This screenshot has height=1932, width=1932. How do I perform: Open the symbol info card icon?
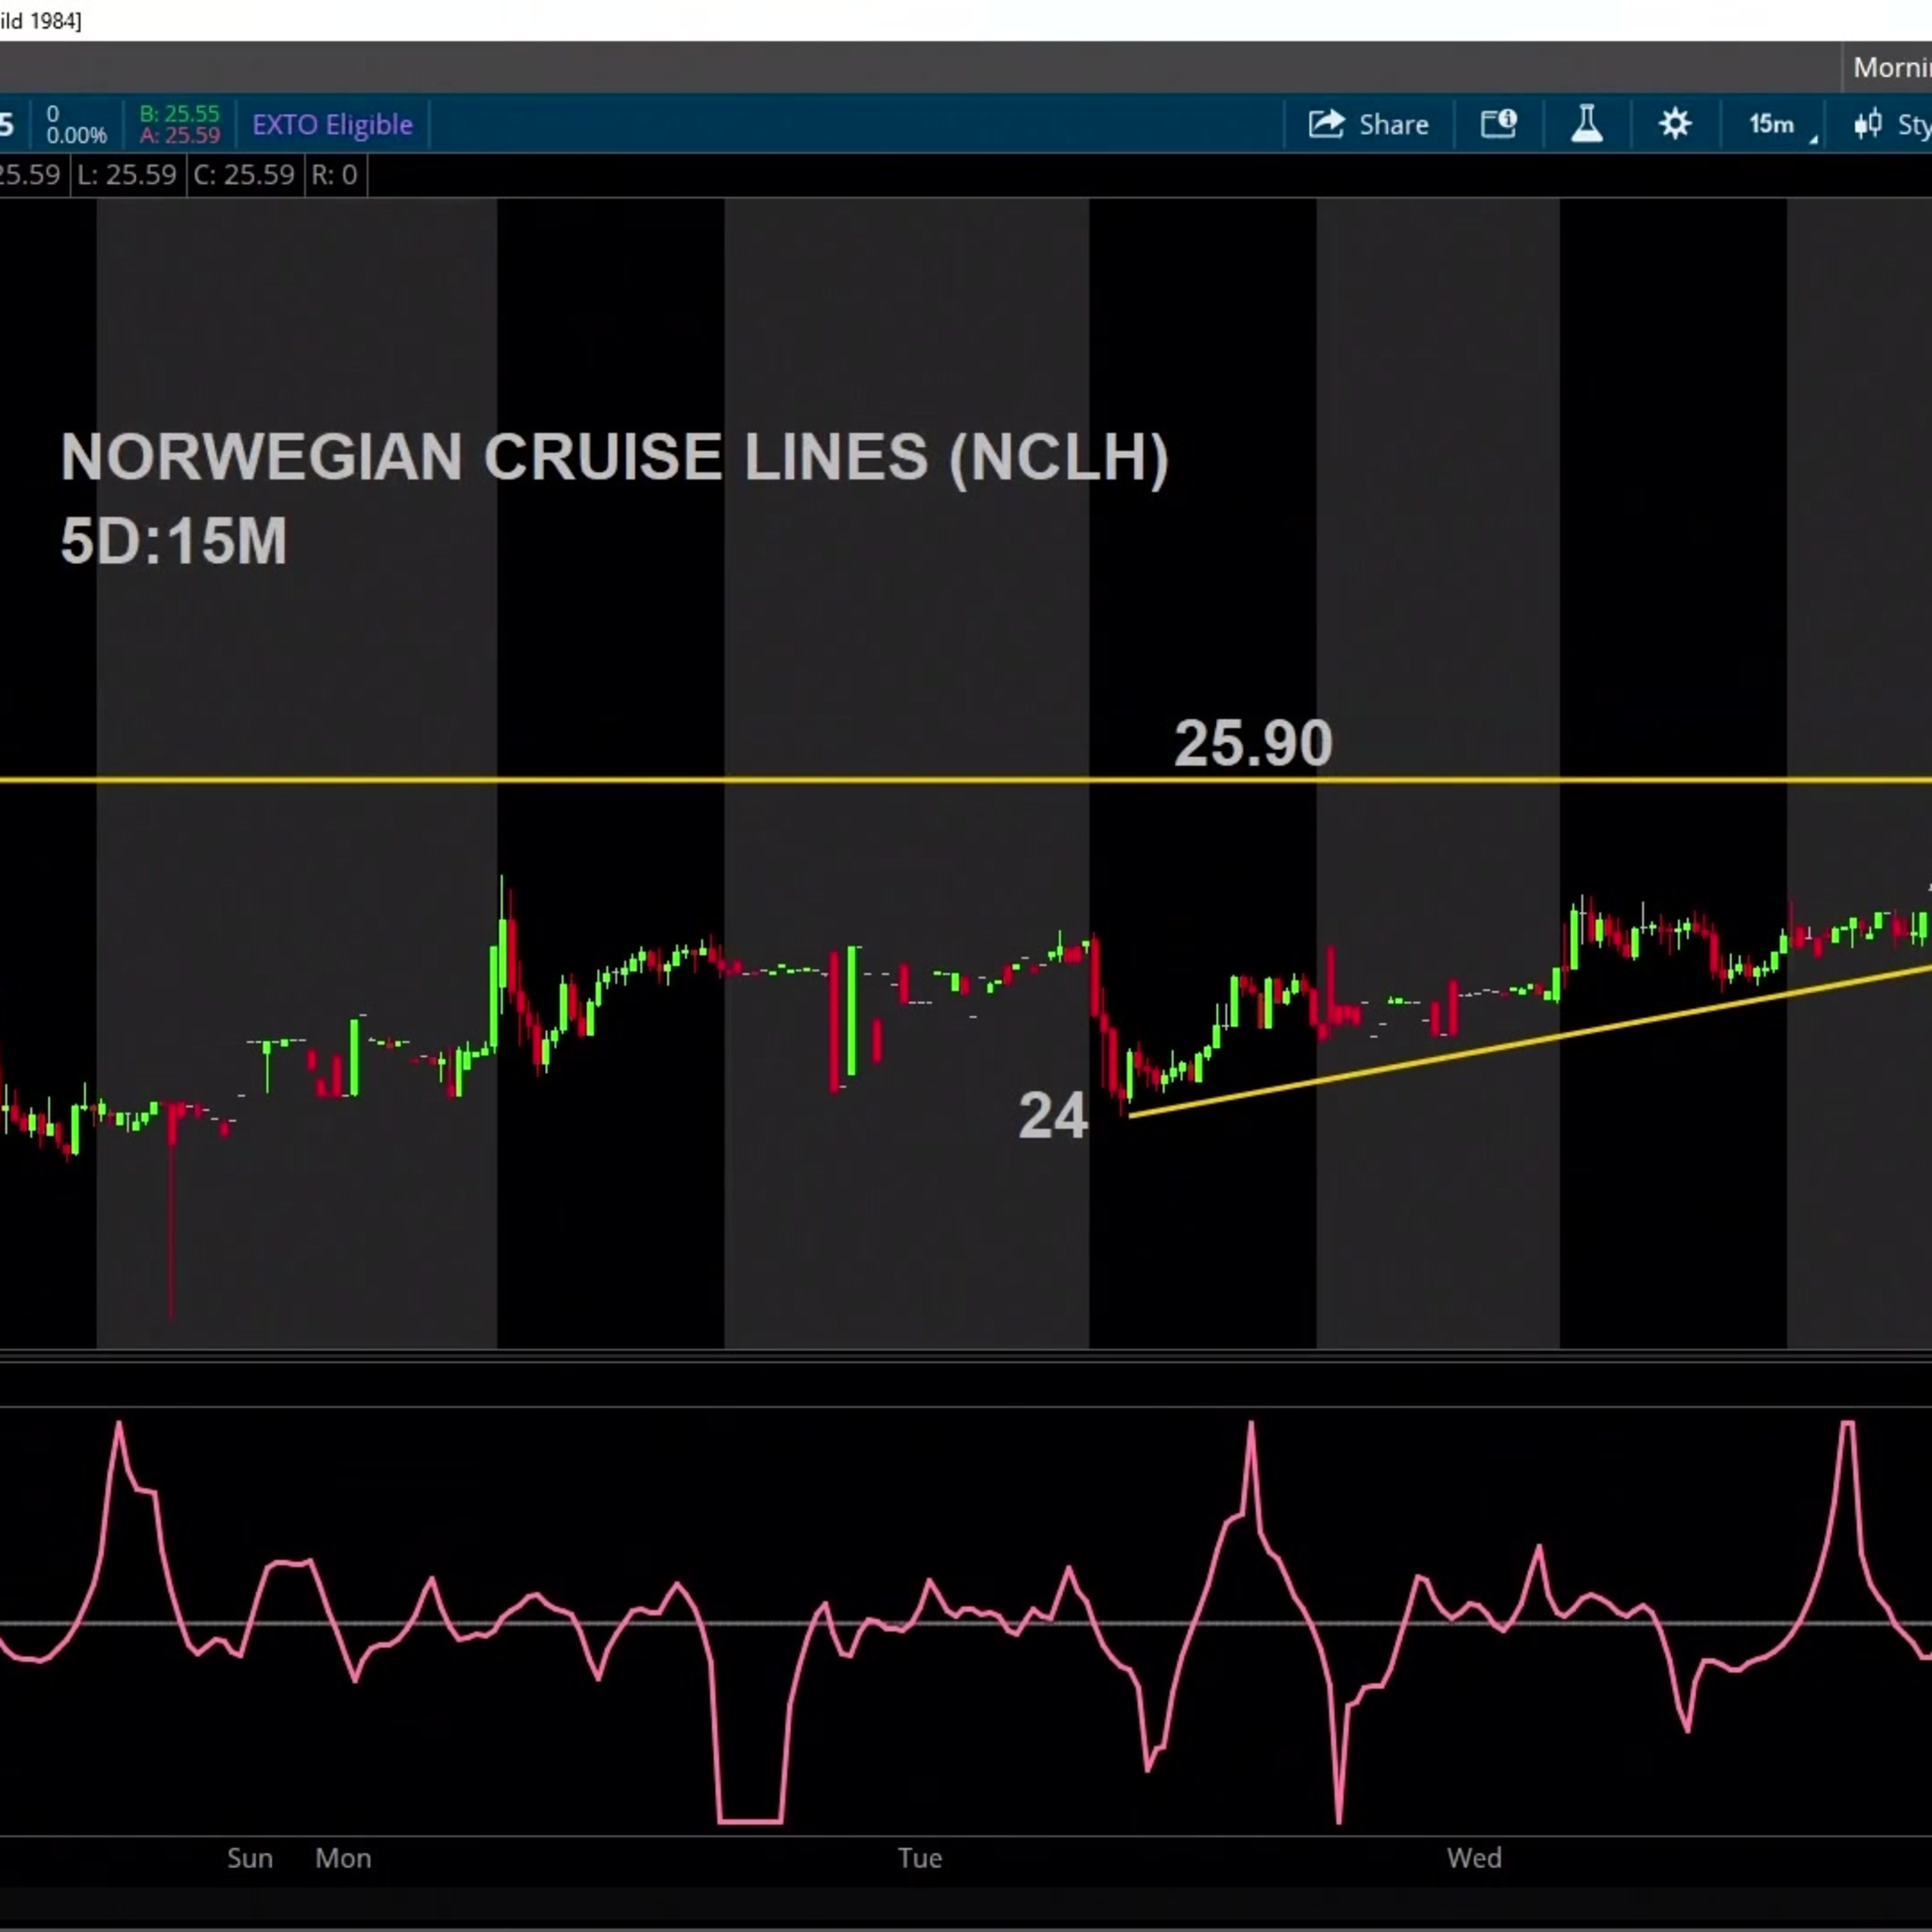(x=1498, y=124)
